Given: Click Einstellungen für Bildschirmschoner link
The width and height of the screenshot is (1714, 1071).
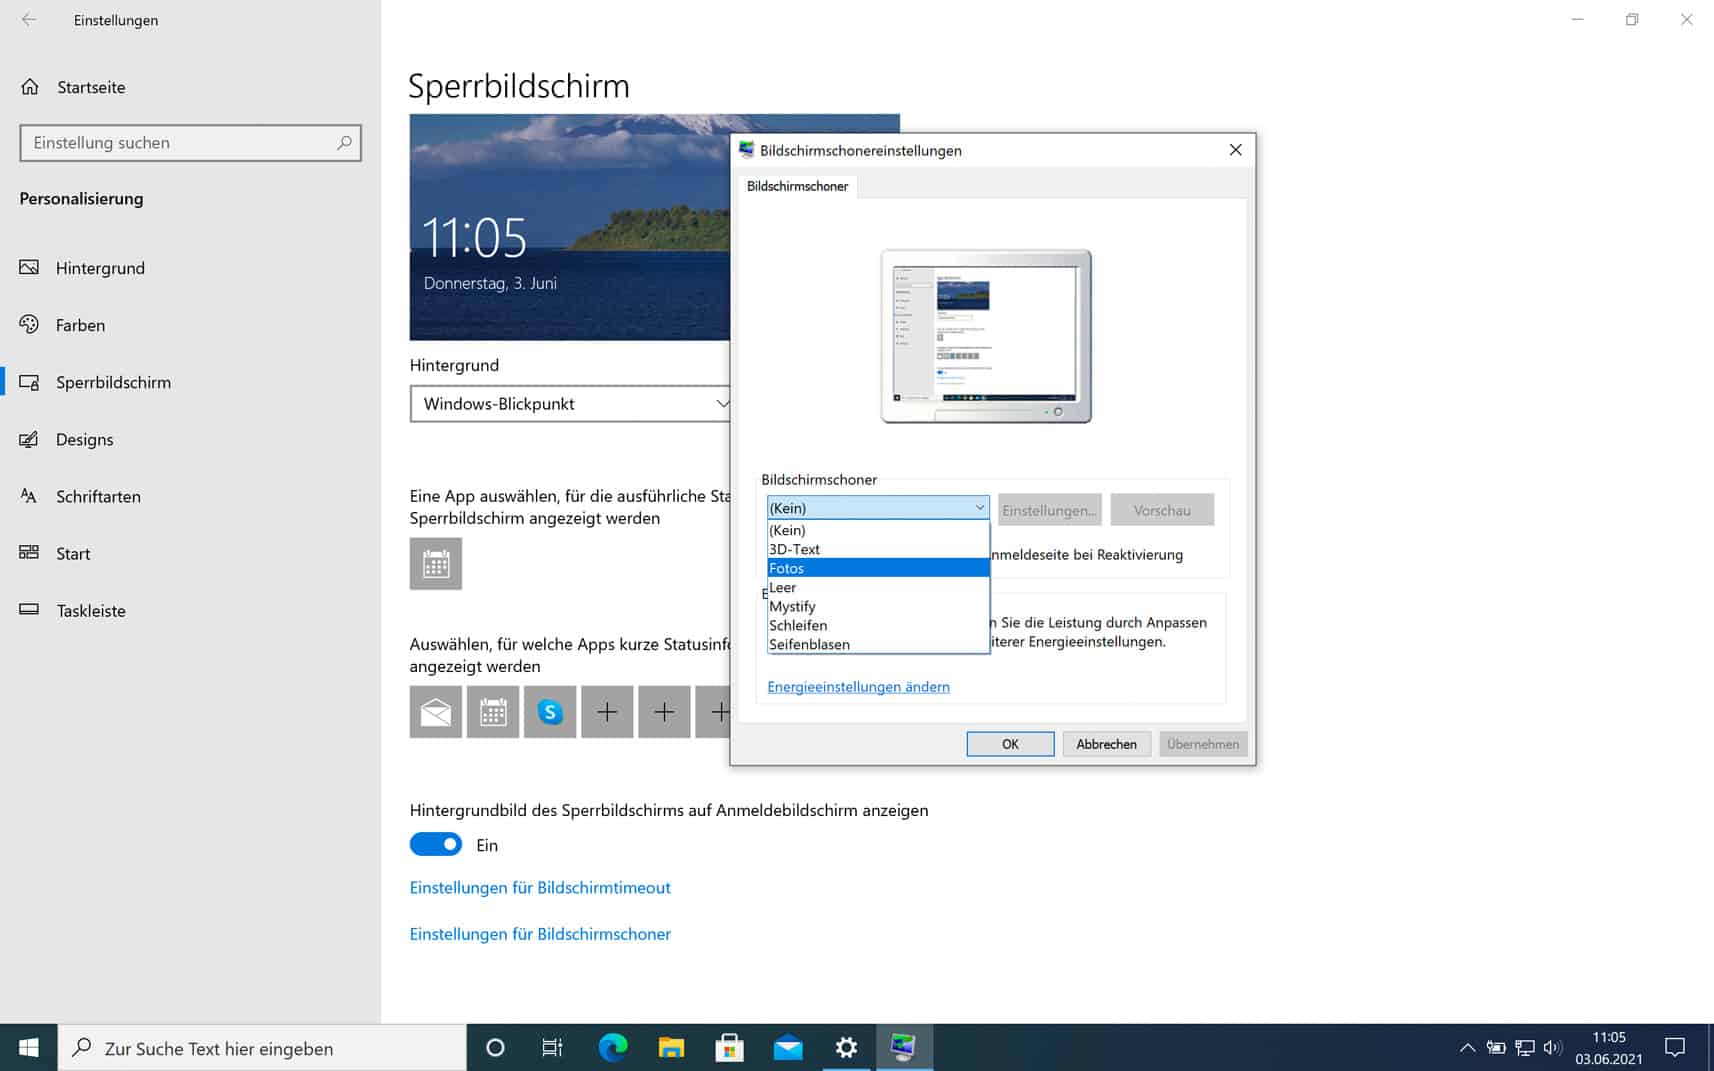Looking at the screenshot, I should pos(540,933).
